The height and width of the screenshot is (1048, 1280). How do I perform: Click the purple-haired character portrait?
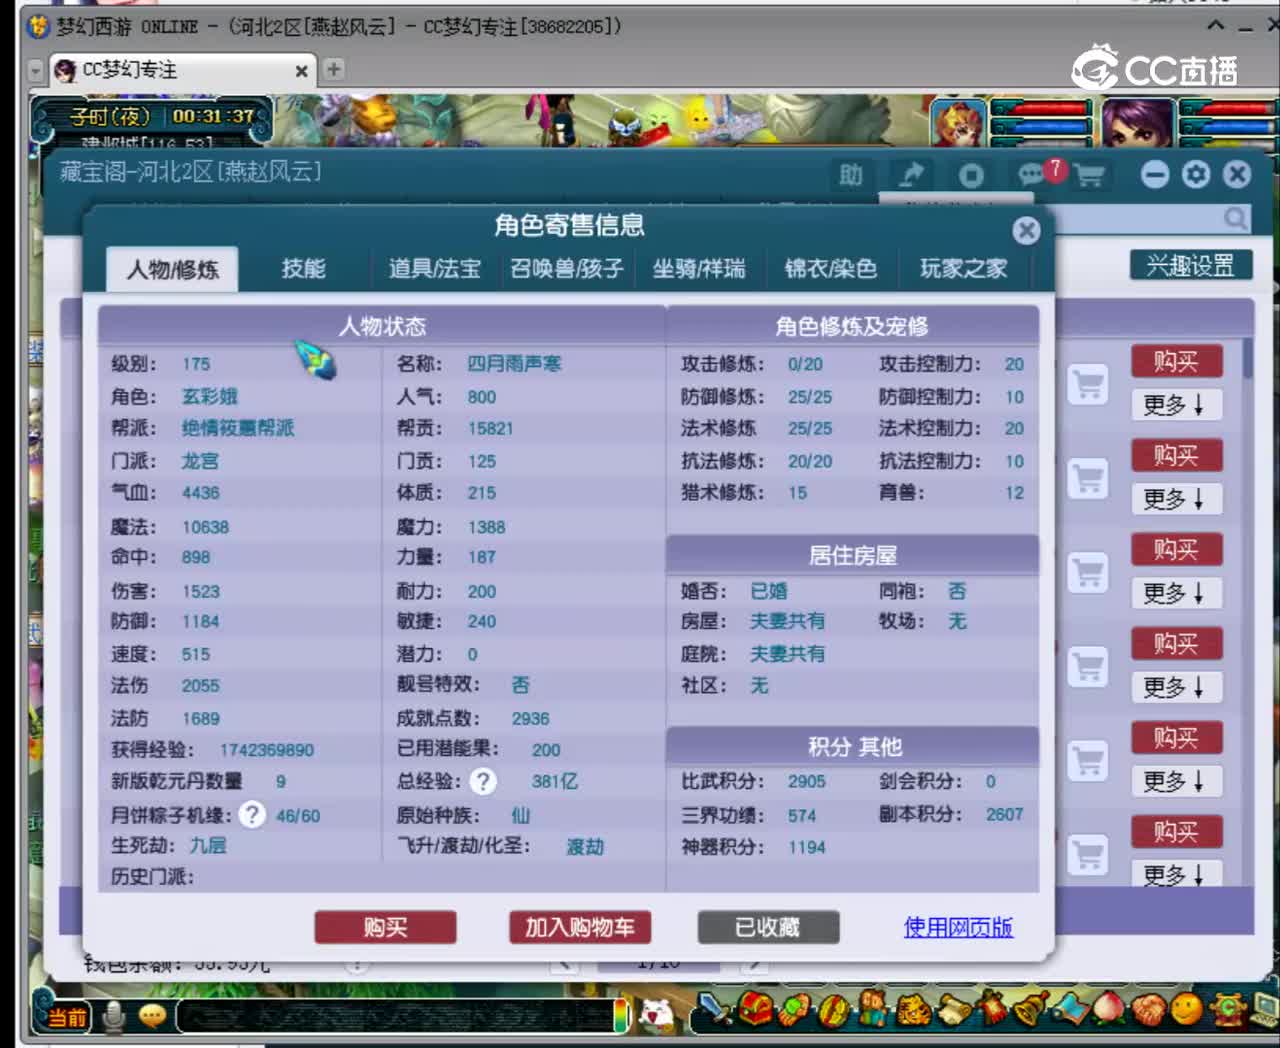[x=1138, y=124]
